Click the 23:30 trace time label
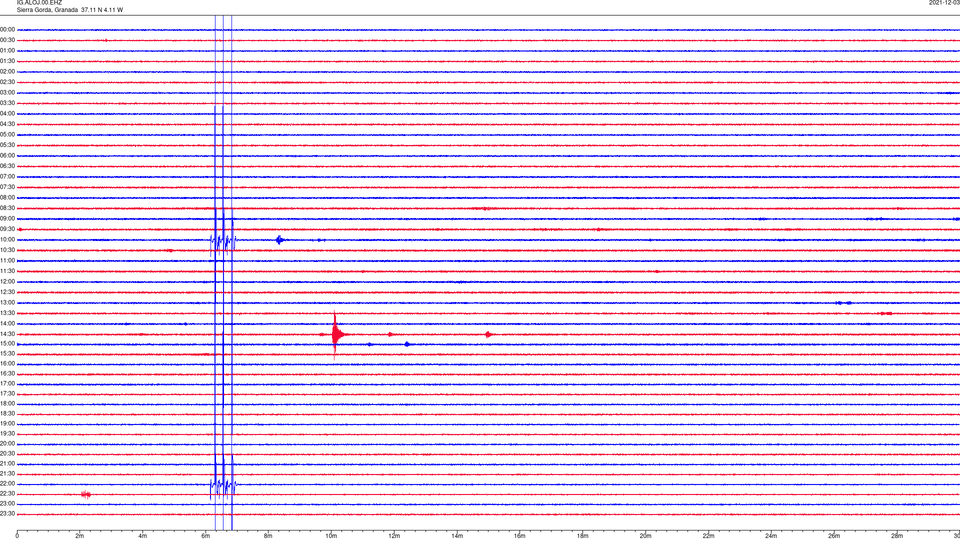This screenshot has width=960, height=540. coord(7,514)
